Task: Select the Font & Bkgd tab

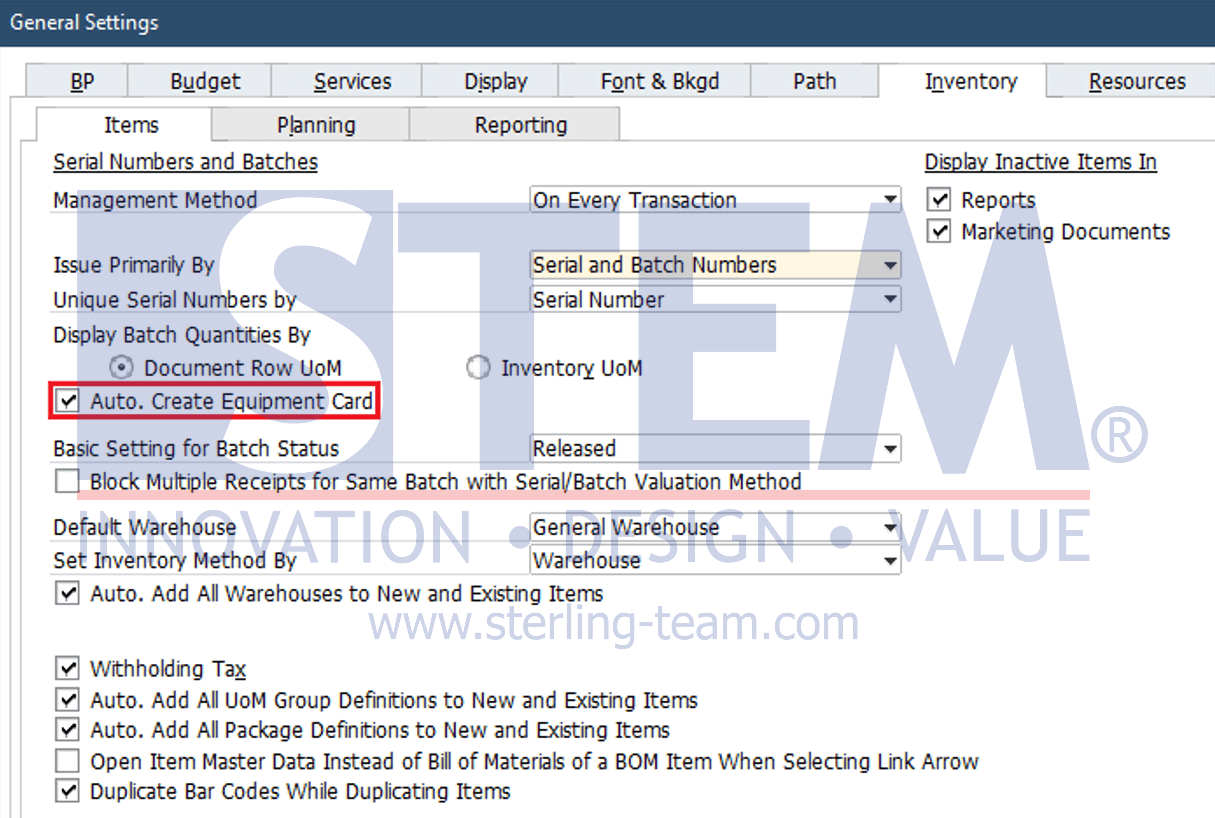Action: pyautogui.click(x=659, y=82)
